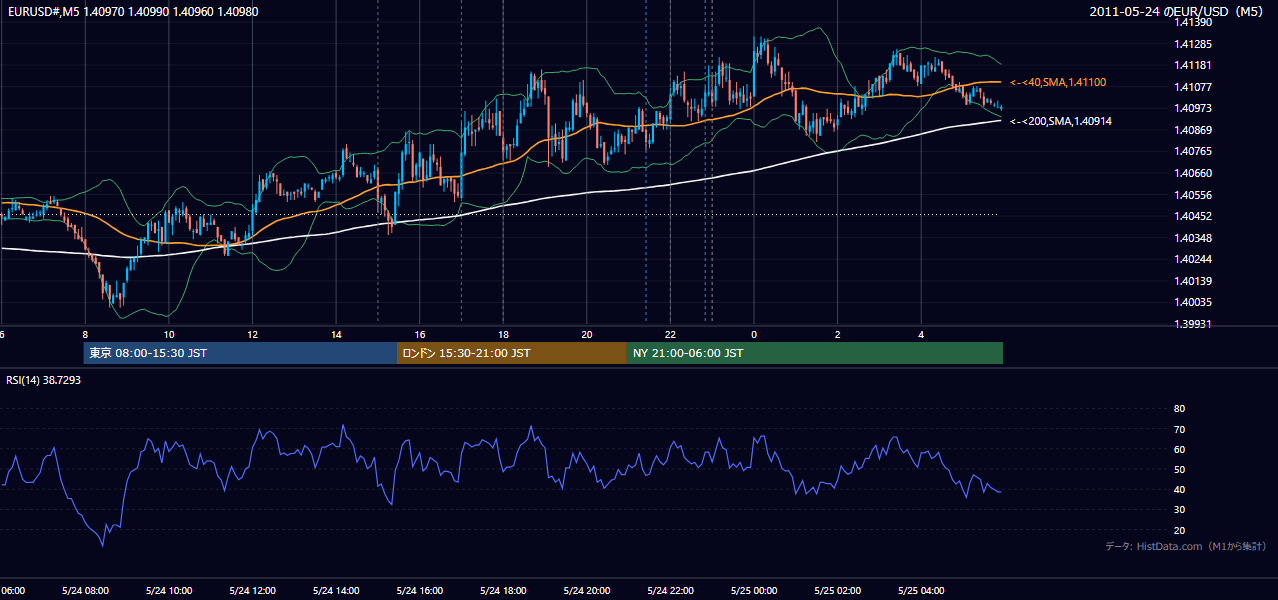The height and width of the screenshot is (600, 1278).
Task: Click price axis value 1.41077
Action: (1193, 87)
